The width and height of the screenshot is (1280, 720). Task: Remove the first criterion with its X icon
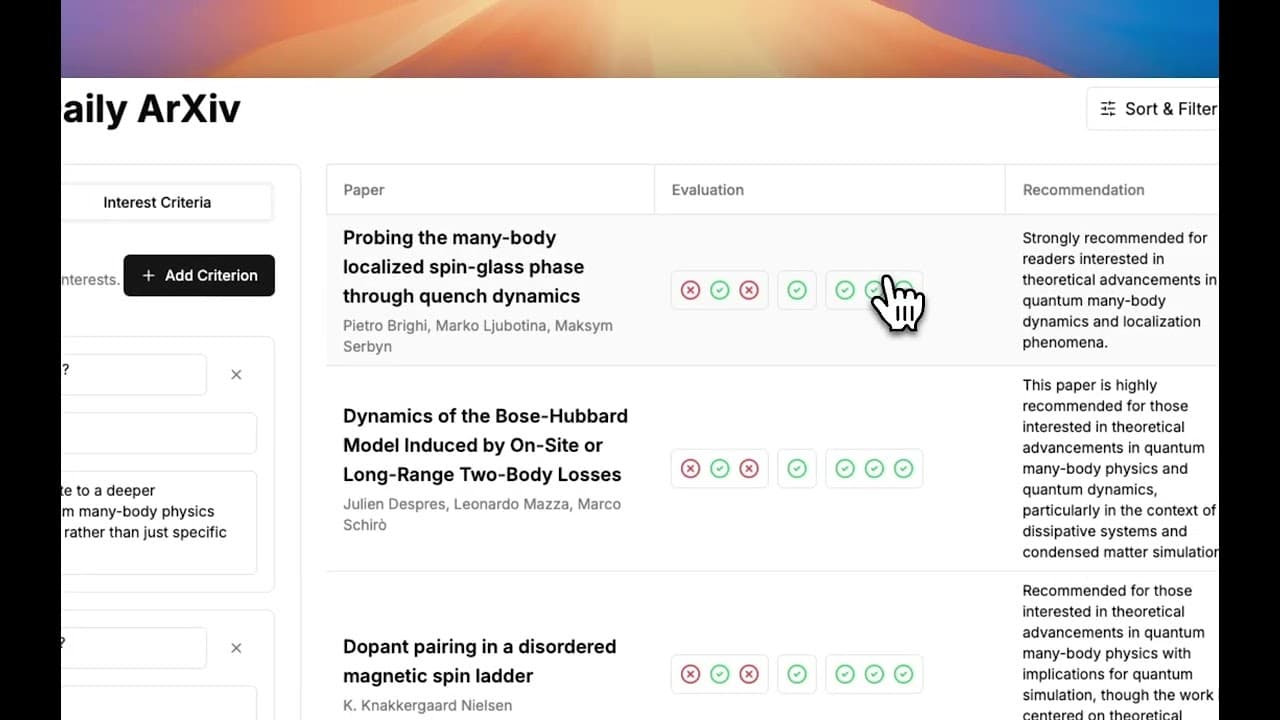(x=236, y=375)
